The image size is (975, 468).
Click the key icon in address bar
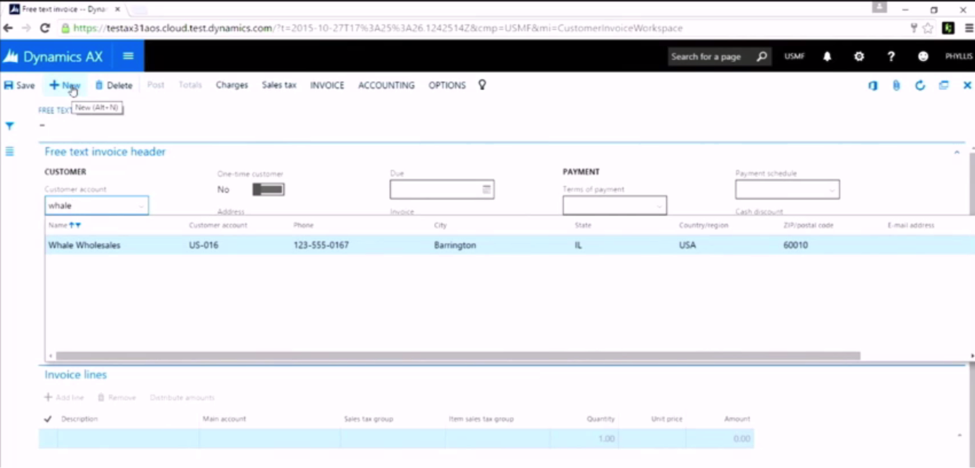point(914,28)
